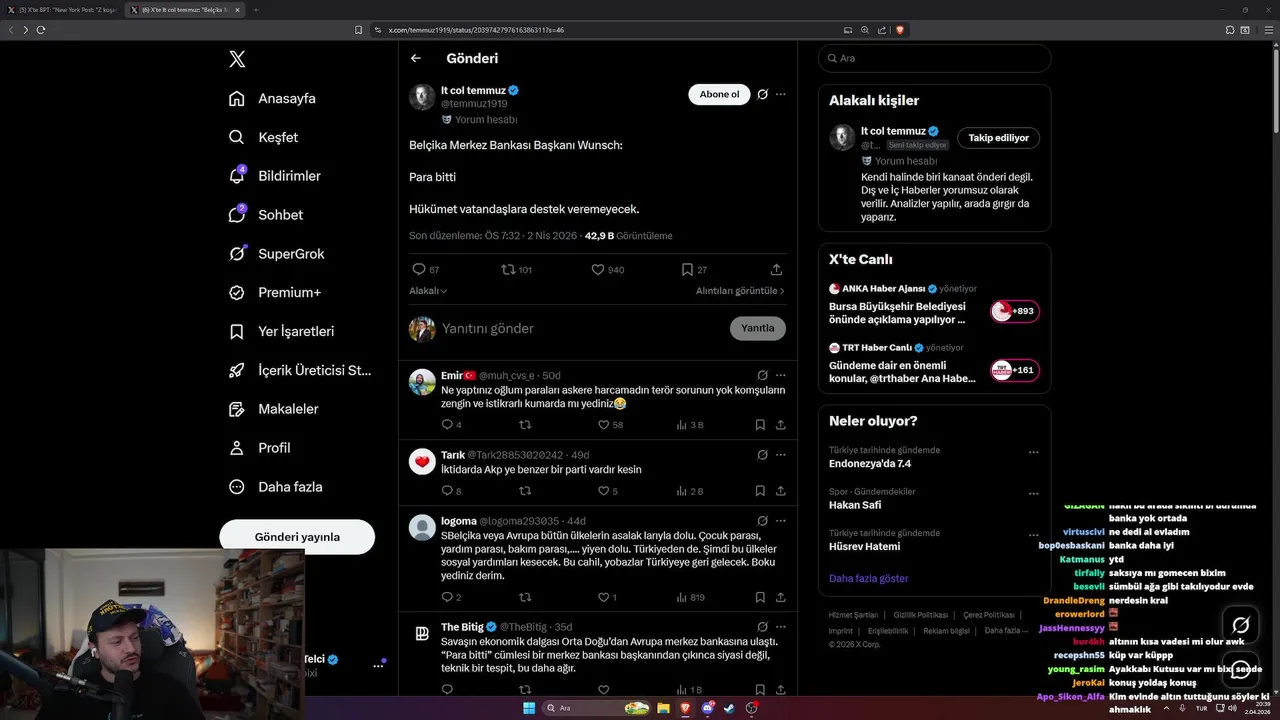Viewport: 1280px width, 720px height.
Task: Click the Ara search box on X
Action: click(934, 58)
